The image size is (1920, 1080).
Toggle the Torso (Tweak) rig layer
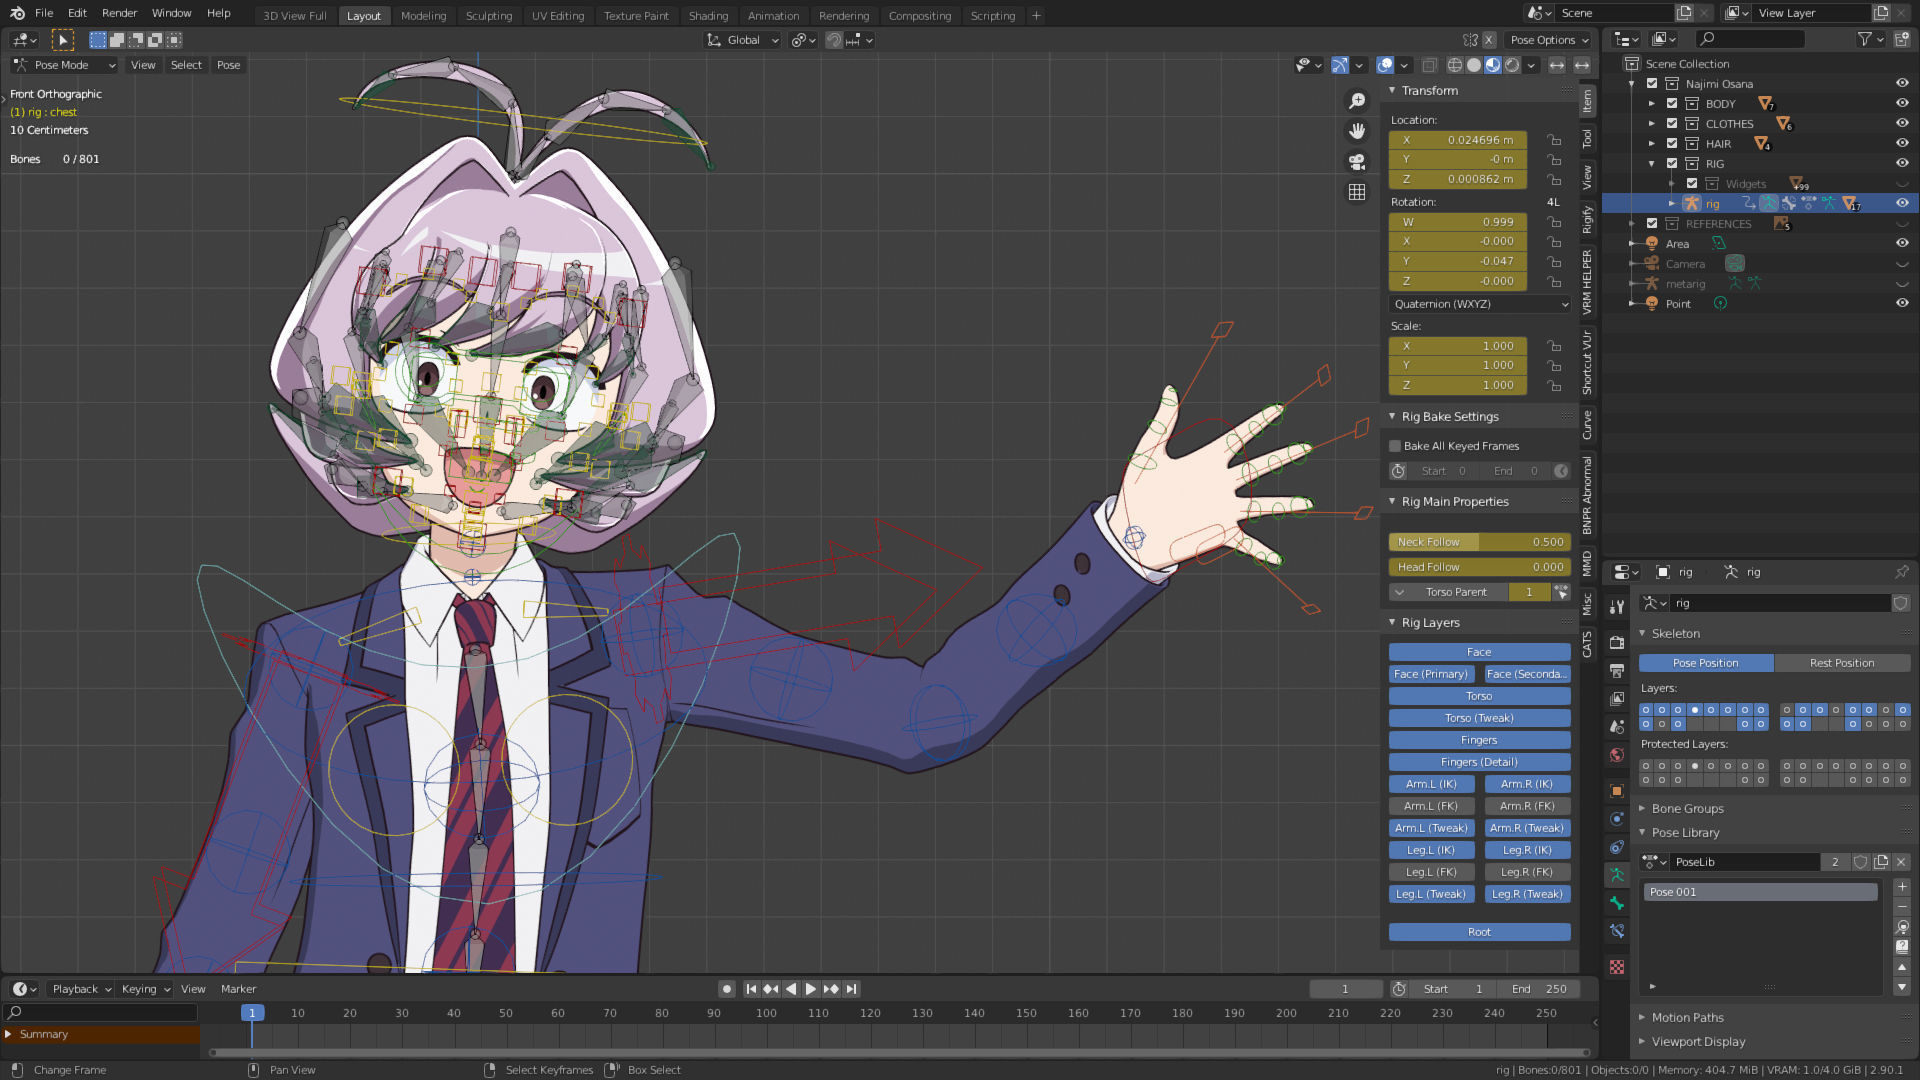pos(1479,718)
